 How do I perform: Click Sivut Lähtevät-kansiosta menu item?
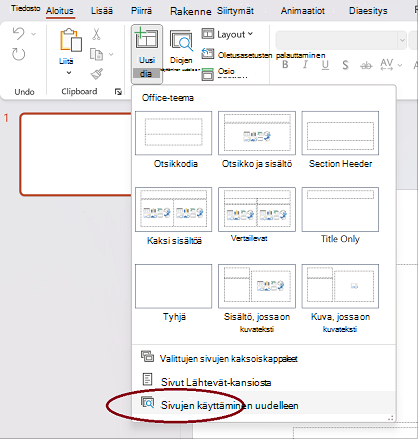(x=264, y=381)
